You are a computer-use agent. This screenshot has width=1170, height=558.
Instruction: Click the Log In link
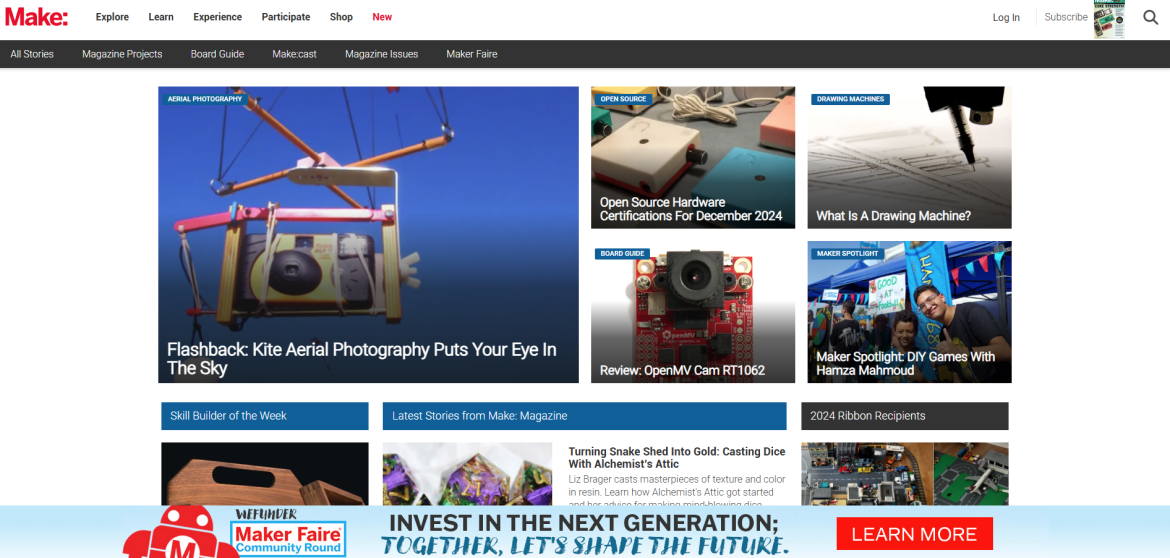click(1006, 17)
